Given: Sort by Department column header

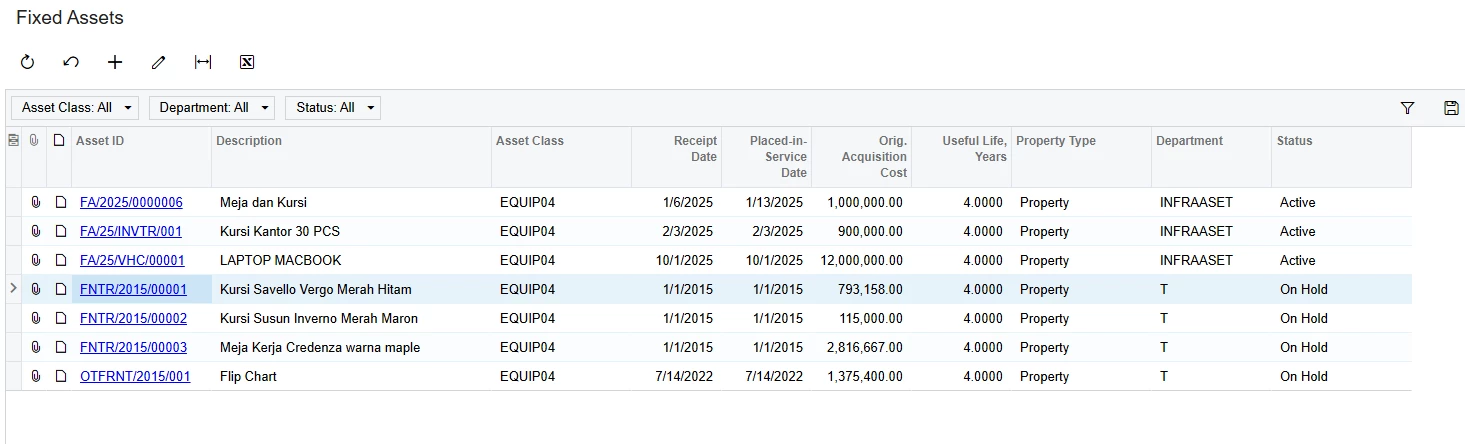Looking at the screenshot, I should click(1211, 157).
